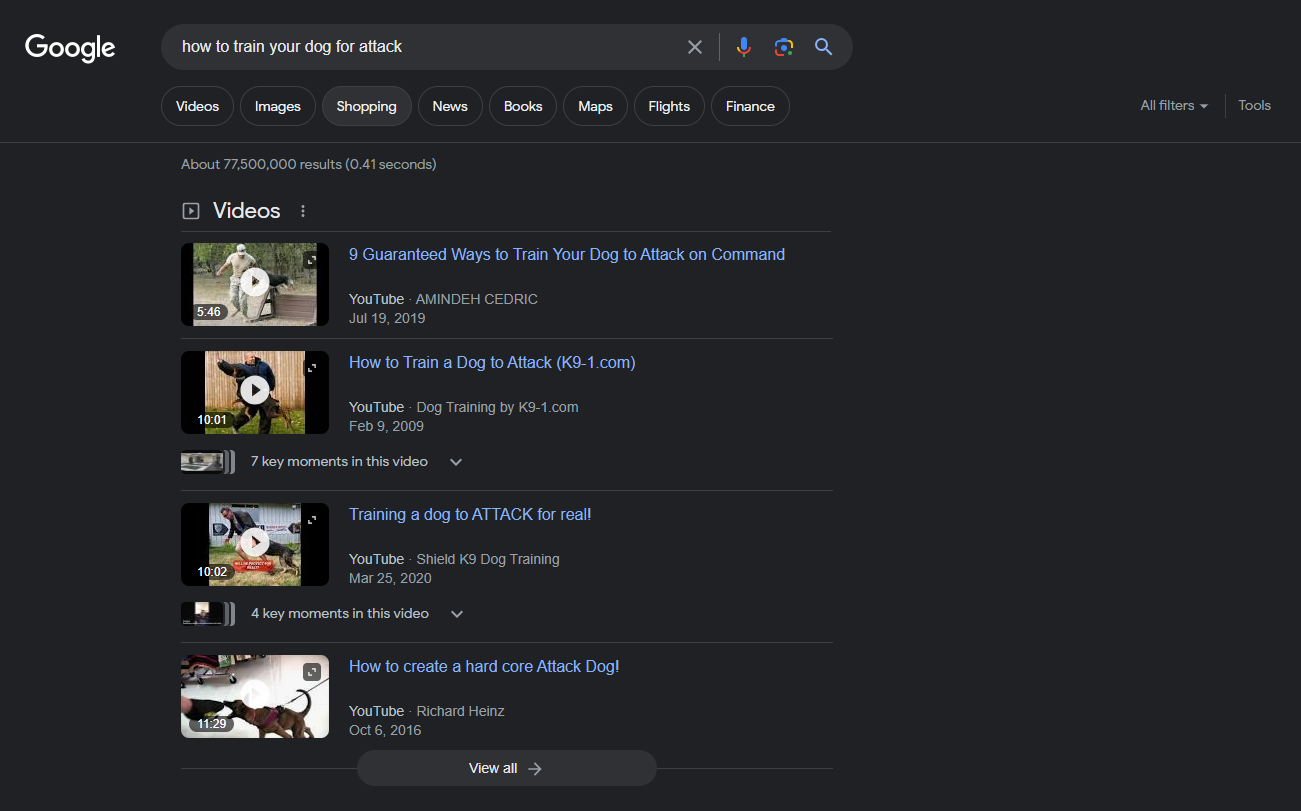Open the Videos section three-dot menu
1301x811 pixels.
(303, 211)
